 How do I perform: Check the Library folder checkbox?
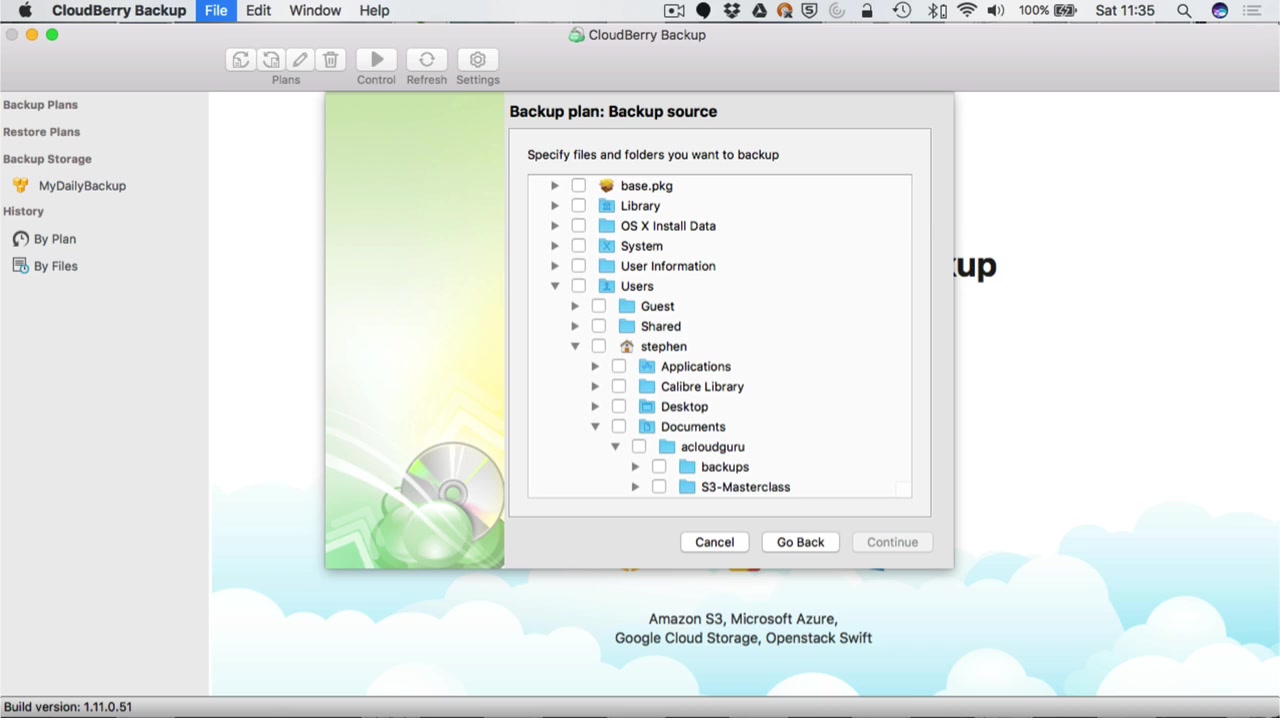(x=579, y=206)
